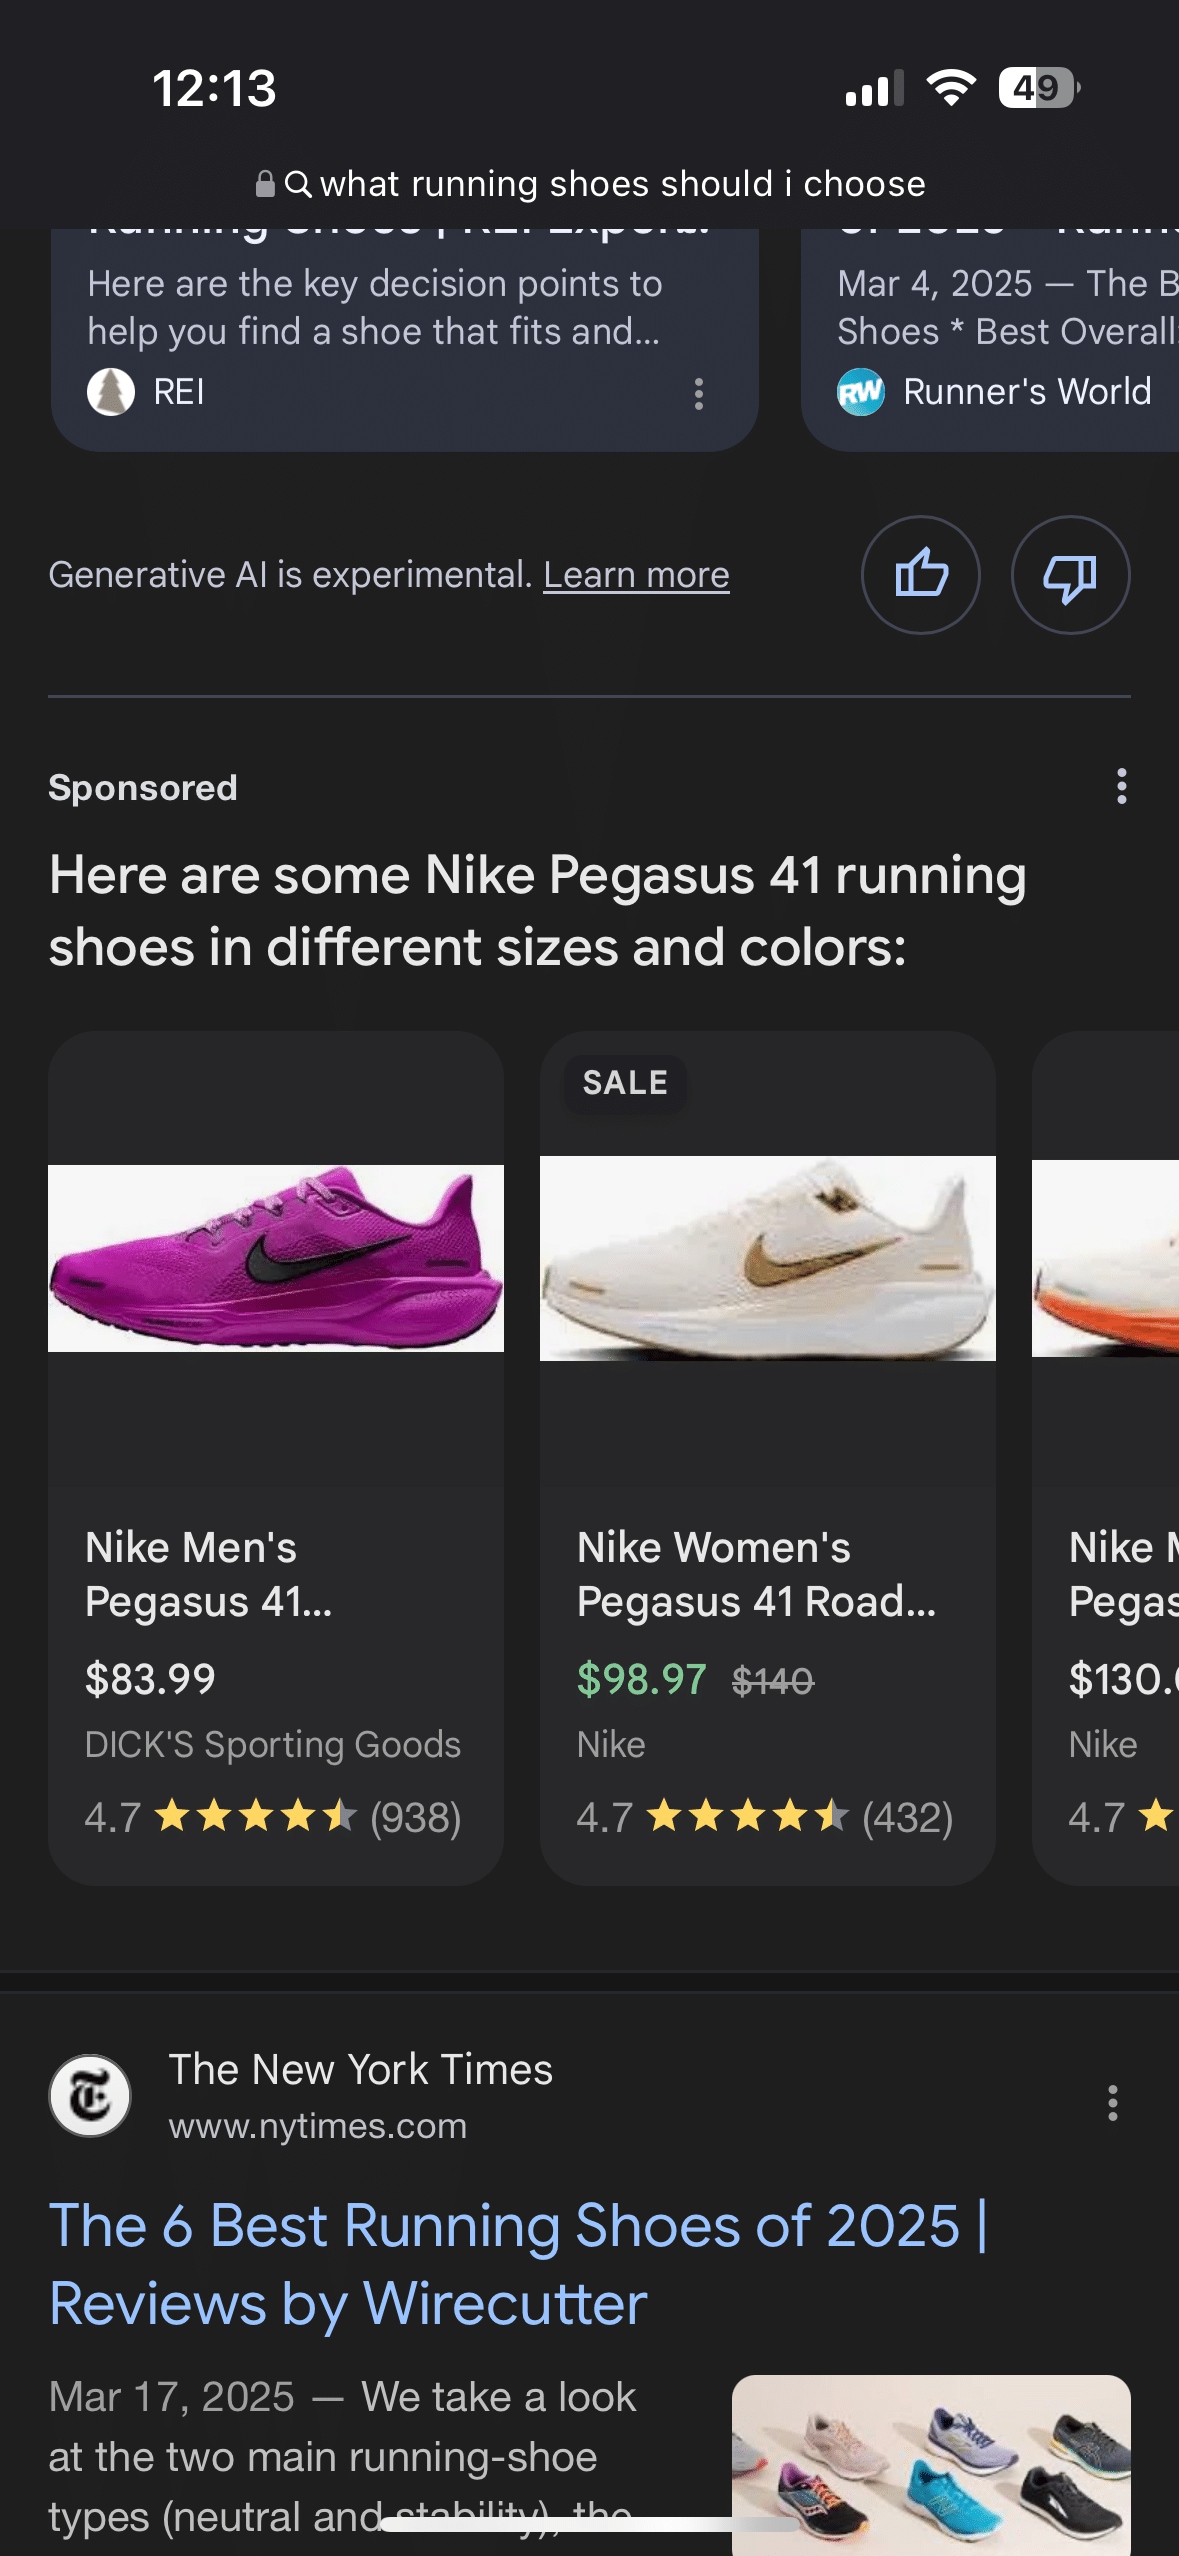This screenshot has height=2556, width=1179.
Task: Open the Sponsored section three-dot menu
Action: (x=1121, y=787)
